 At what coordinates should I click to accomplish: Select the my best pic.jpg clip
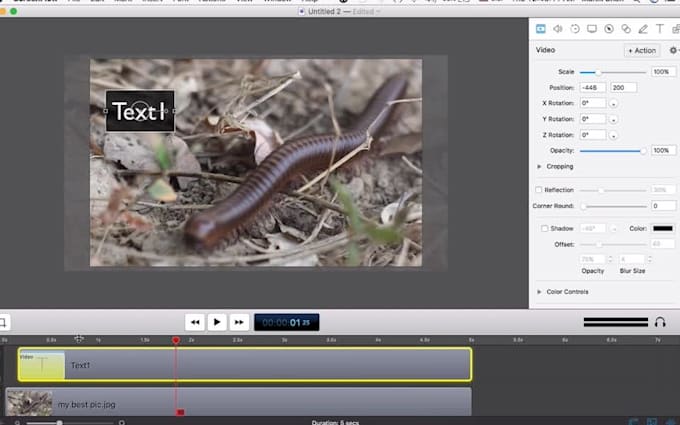239,402
